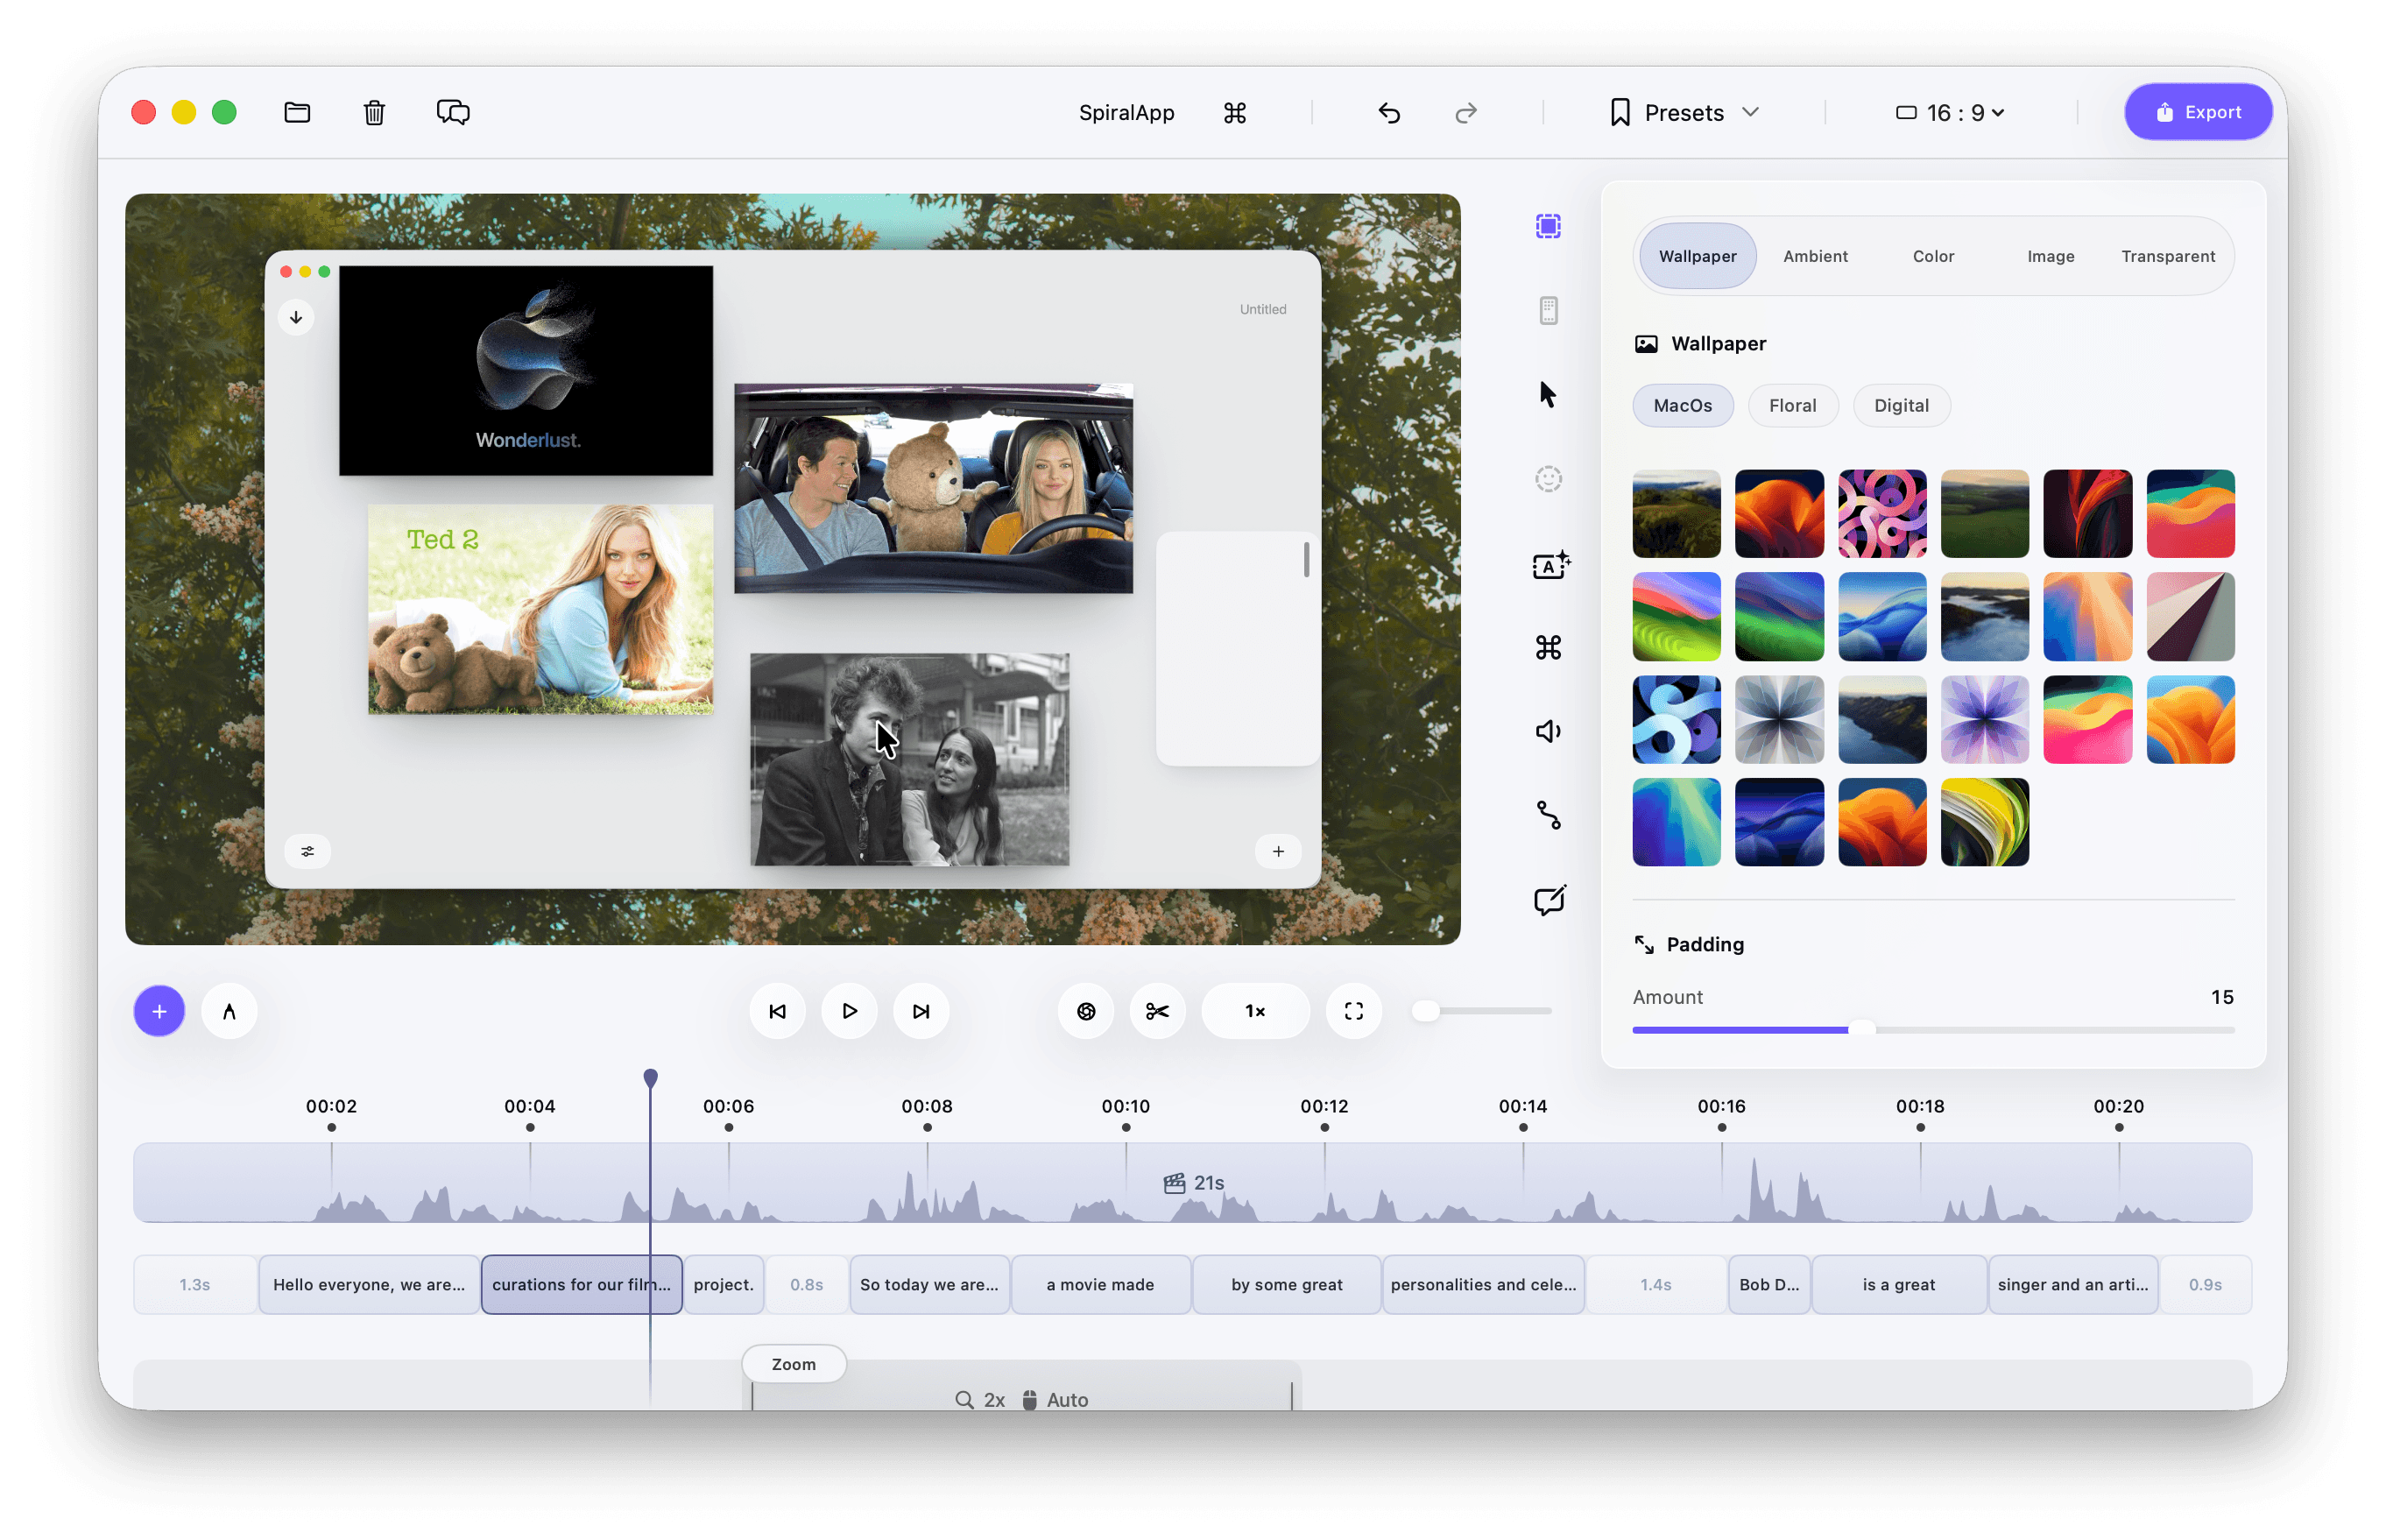The width and height of the screenshot is (2386, 1540).
Task: Select the 'curations for our film...' caption
Action: click(581, 1285)
